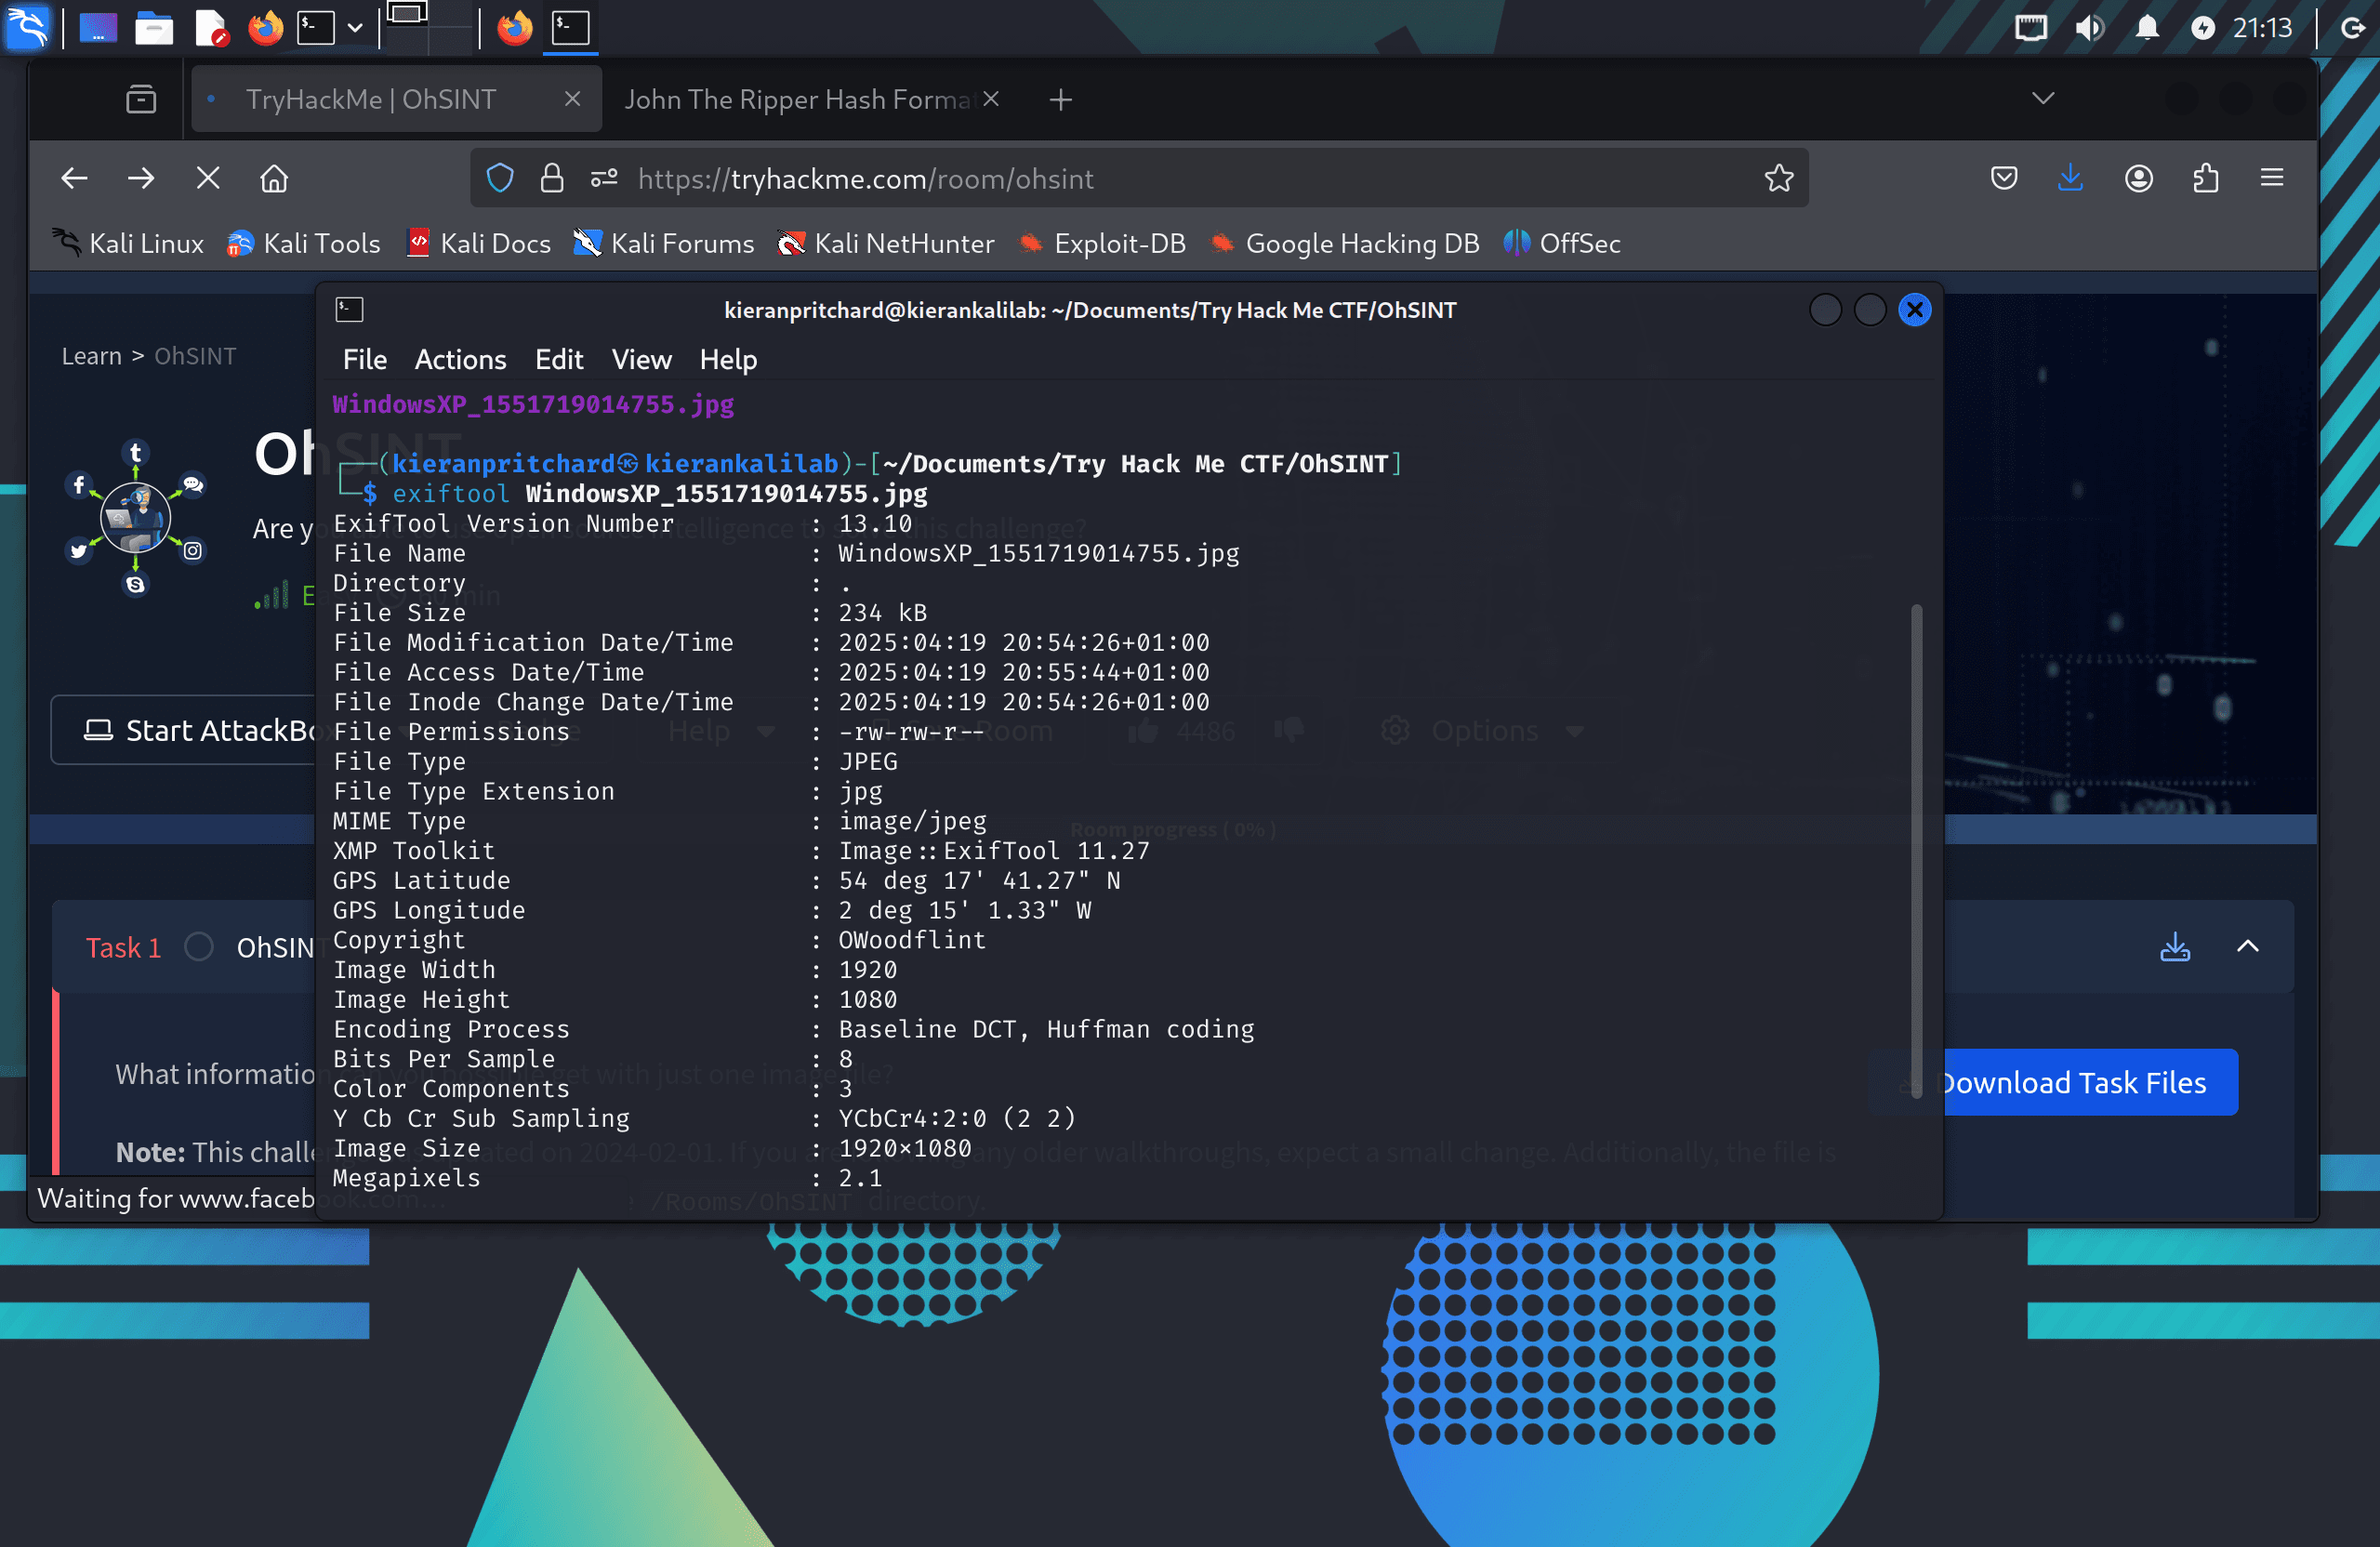Close the John The Ripper tab
The image size is (2380, 1547).
pos(991,99)
